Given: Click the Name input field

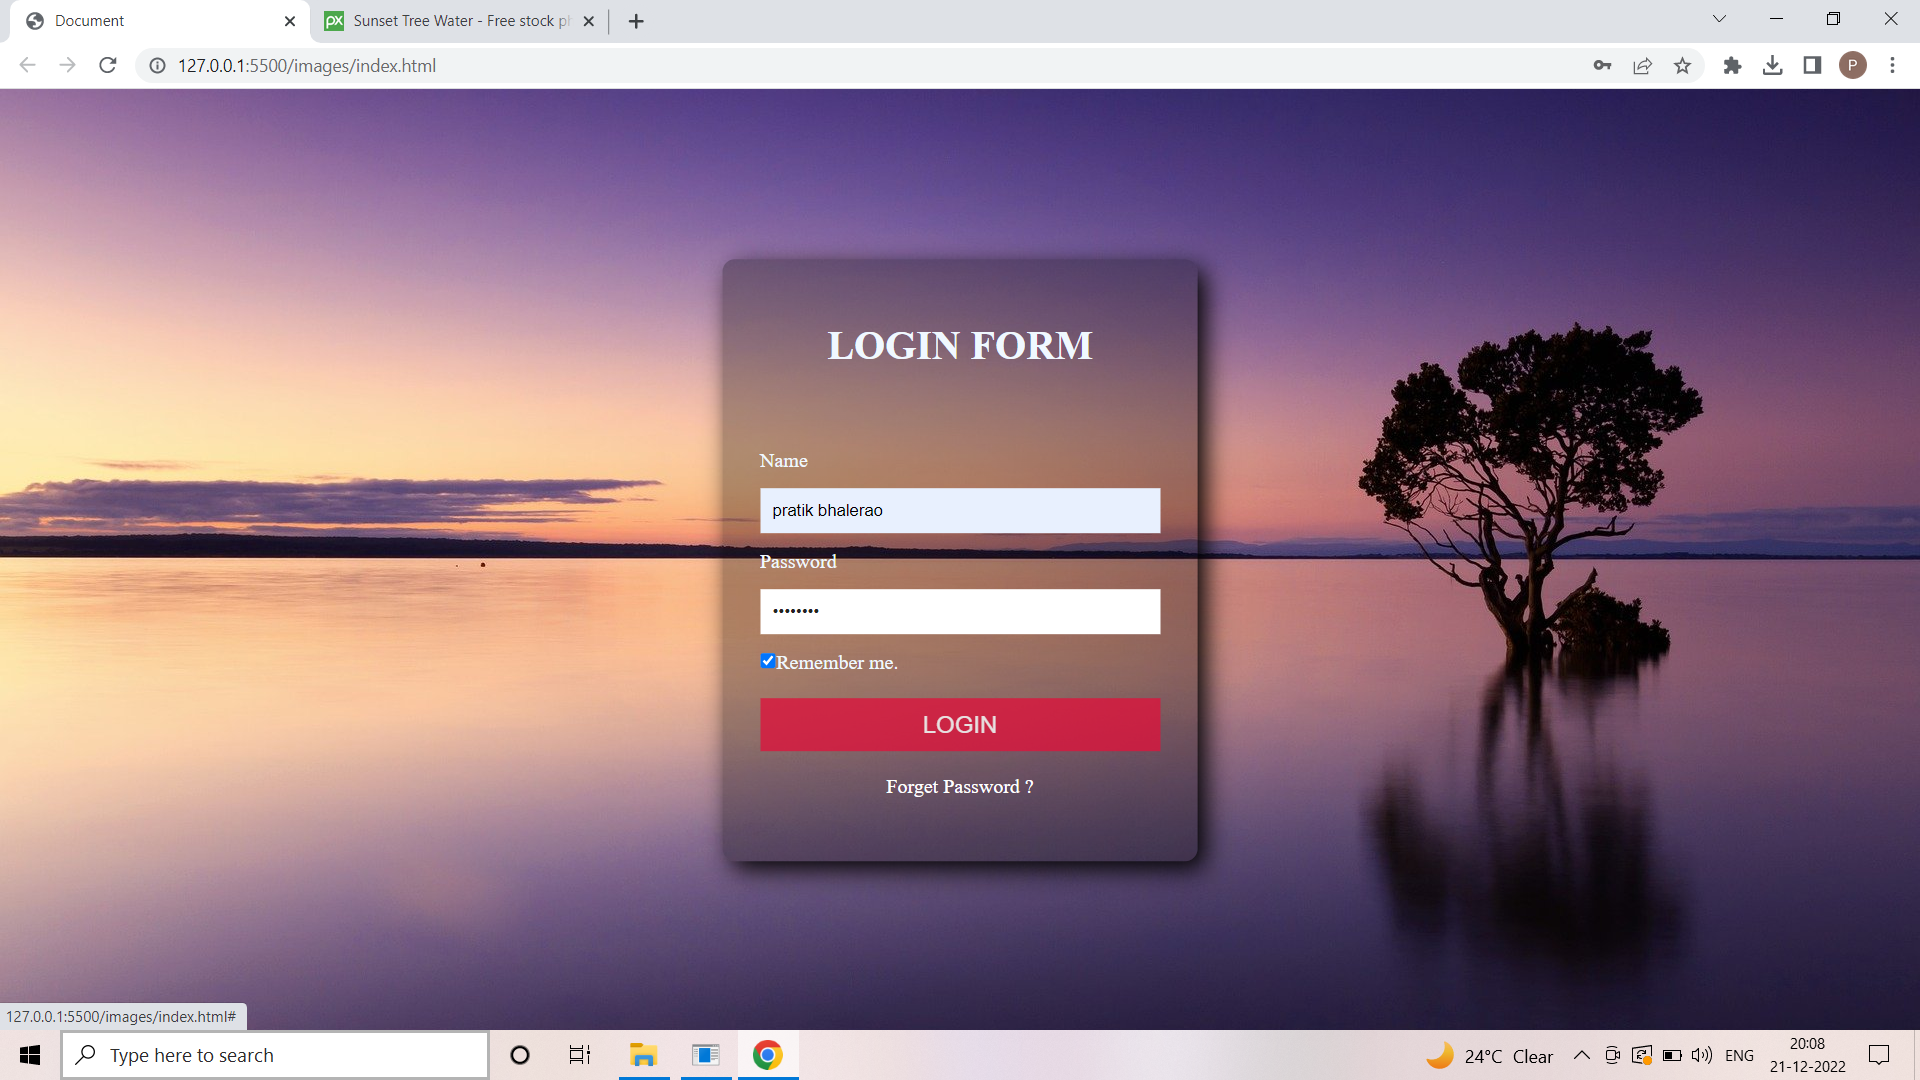Looking at the screenshot, I should pyautogui.click(x=959, y=511).
